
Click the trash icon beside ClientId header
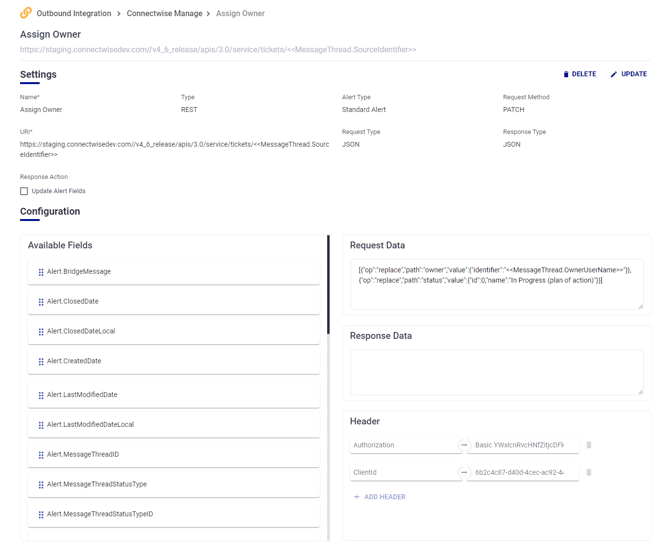(x=589, y=472)
